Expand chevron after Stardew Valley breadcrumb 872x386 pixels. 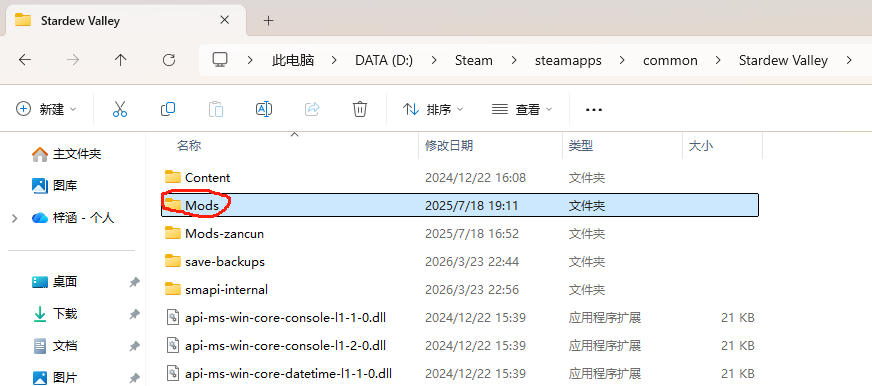[x=849, y=60]
